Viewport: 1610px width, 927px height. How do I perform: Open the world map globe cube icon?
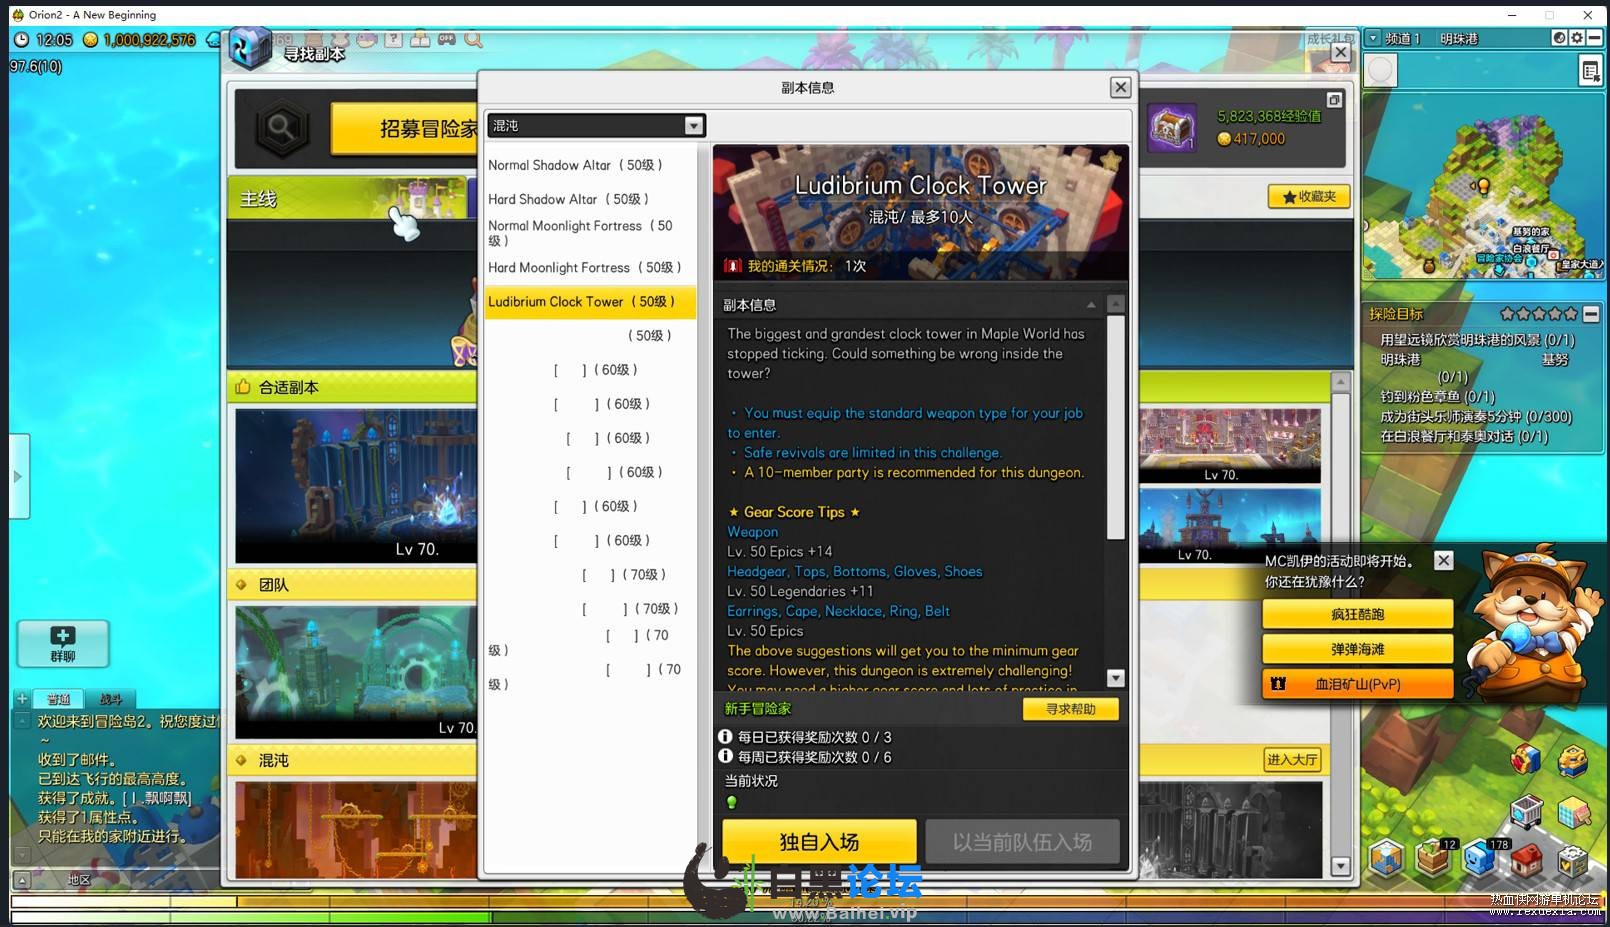(1387, 859)
